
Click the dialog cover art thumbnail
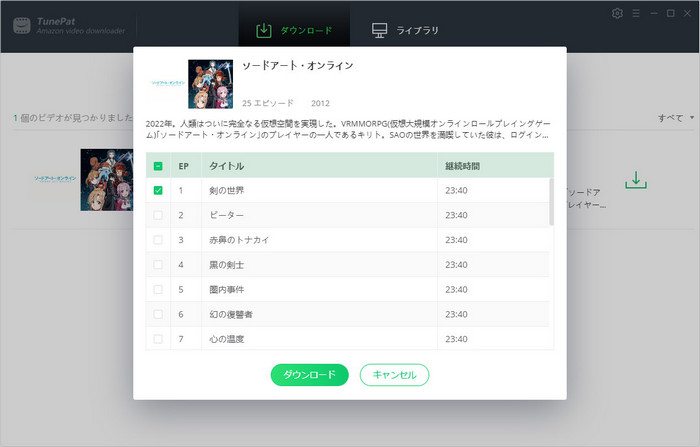[x=210, y=84]
